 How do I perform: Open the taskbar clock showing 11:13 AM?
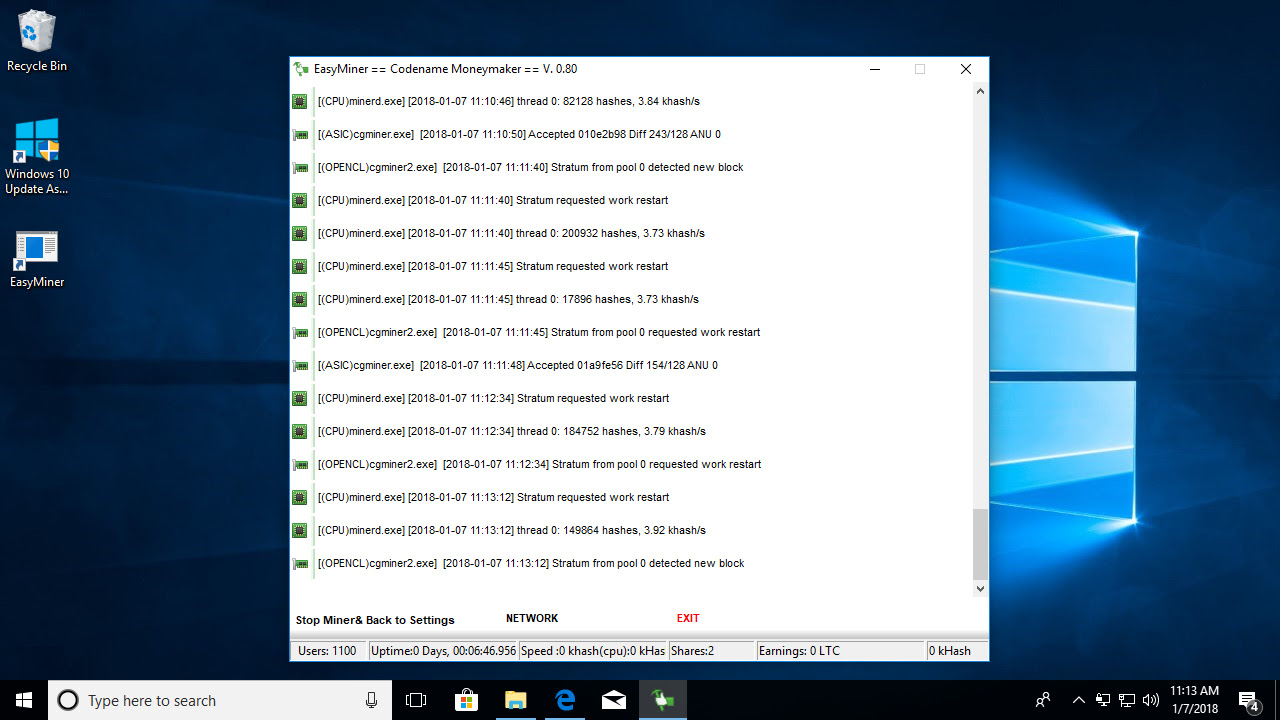click(x=1194, y=700)
